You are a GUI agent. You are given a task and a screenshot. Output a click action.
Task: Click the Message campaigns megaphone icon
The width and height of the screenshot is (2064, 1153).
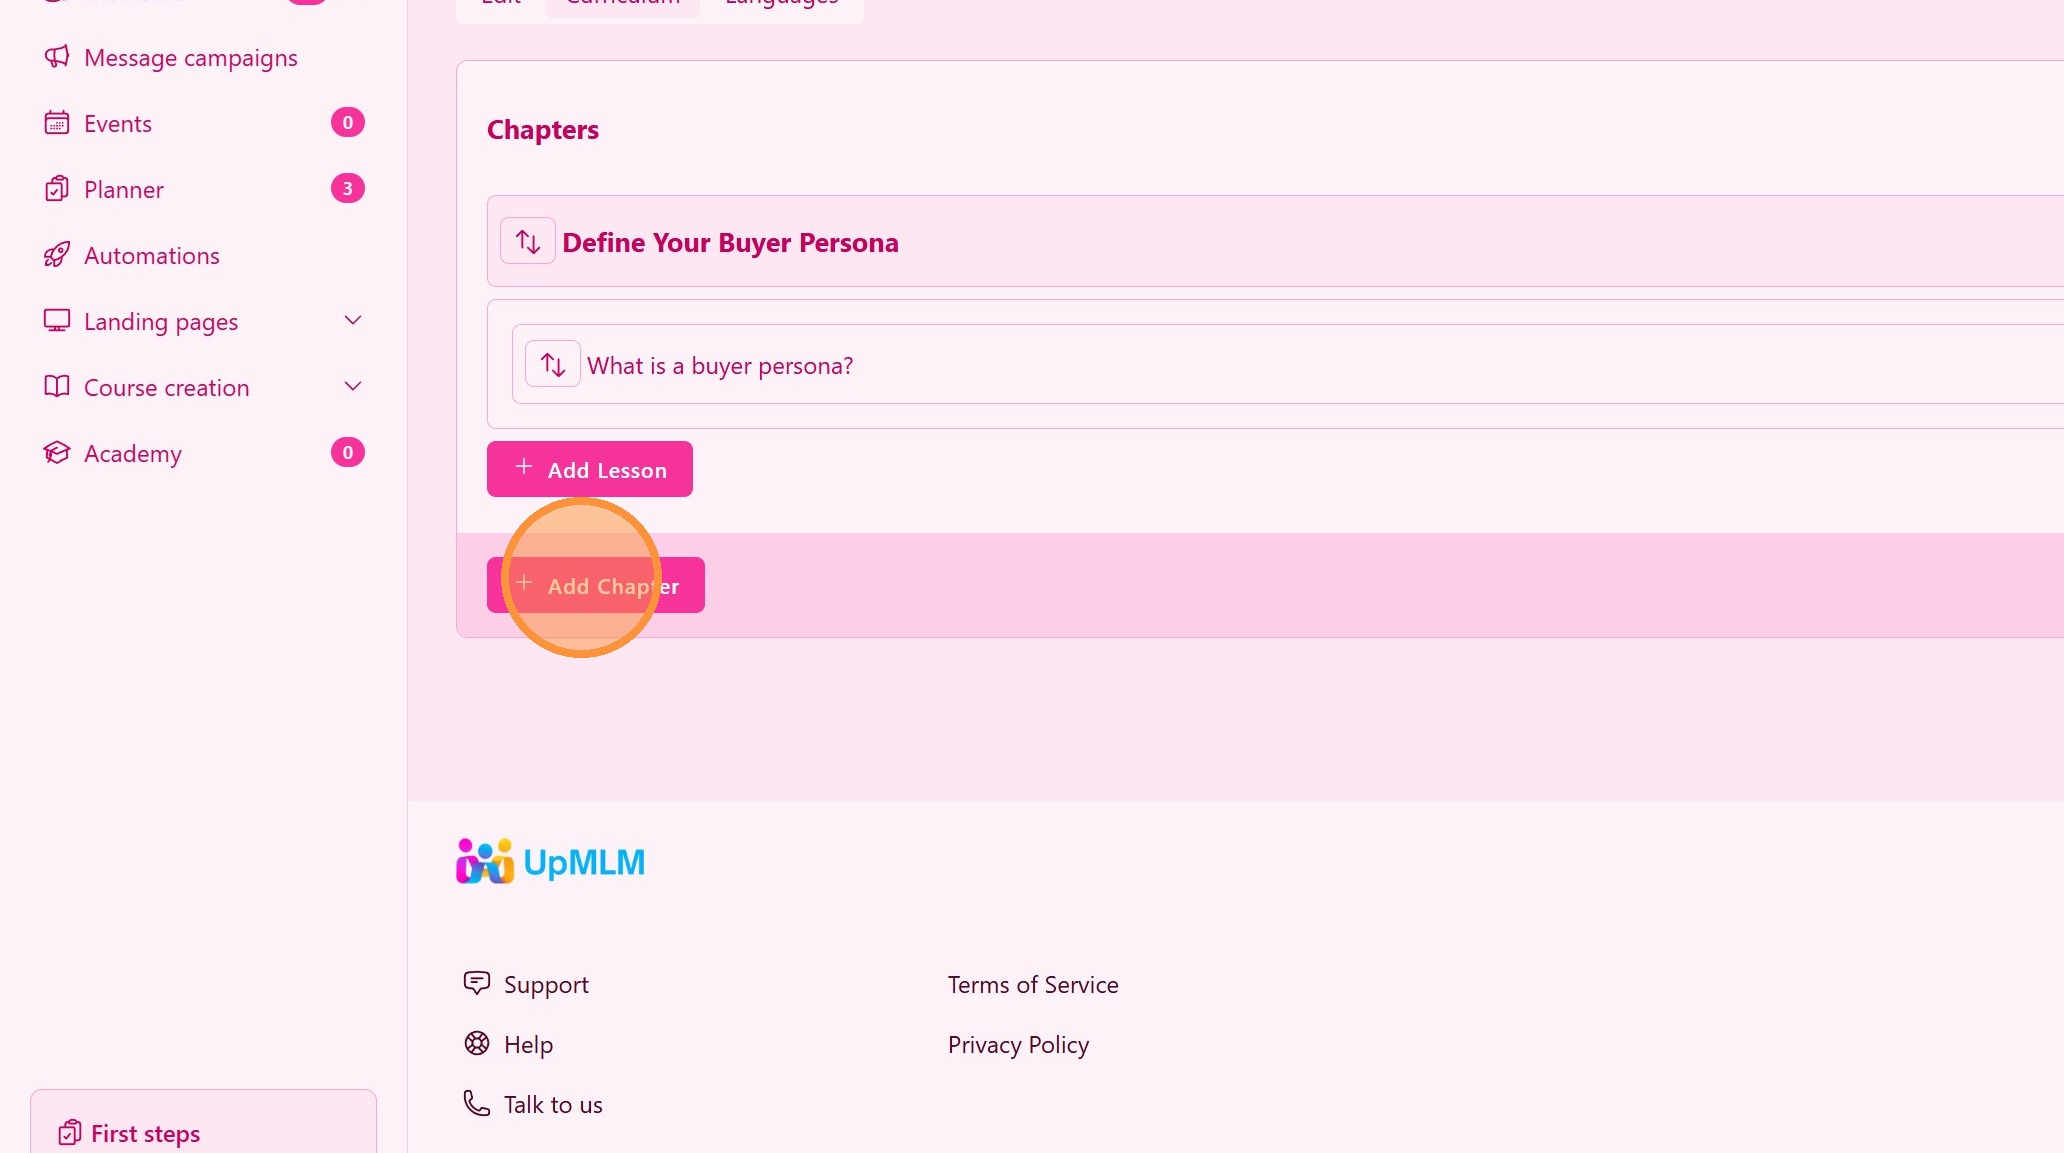click(57, 57)
